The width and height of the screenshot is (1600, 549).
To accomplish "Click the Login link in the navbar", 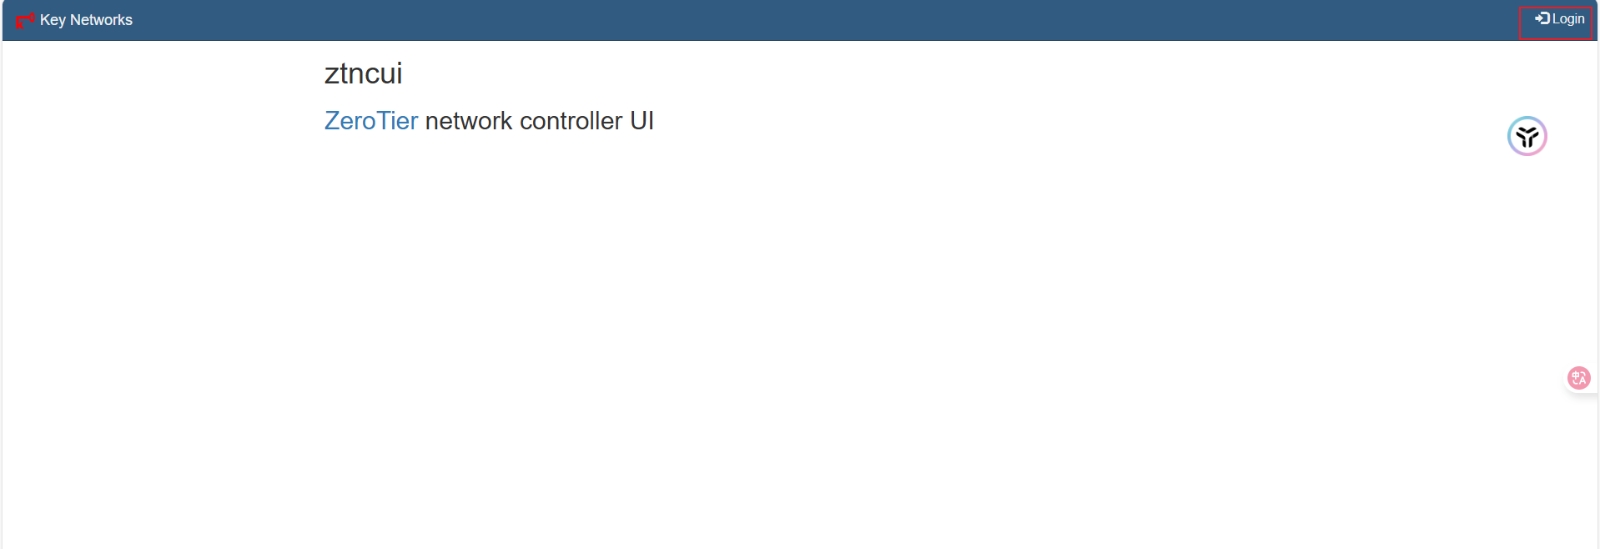I will tap(1567, 19).
